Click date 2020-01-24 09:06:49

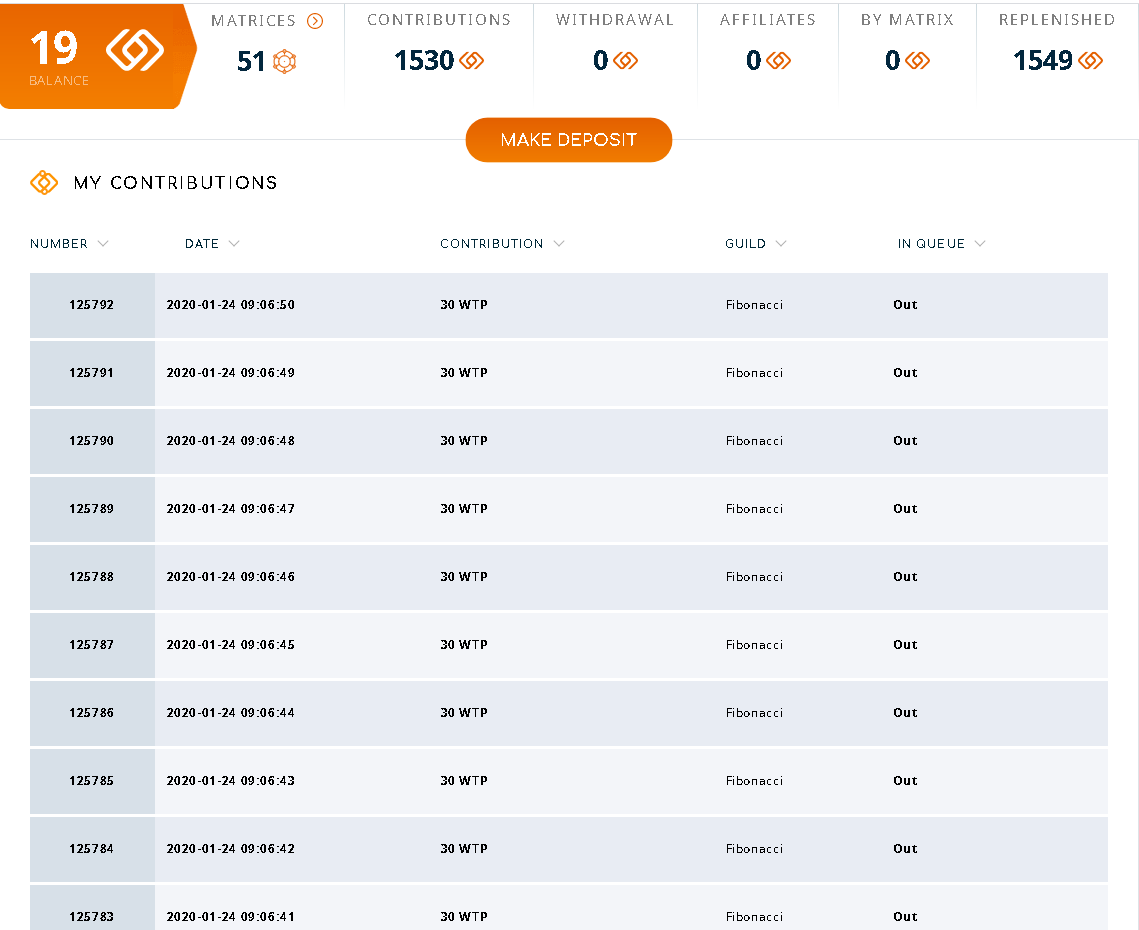230,373
